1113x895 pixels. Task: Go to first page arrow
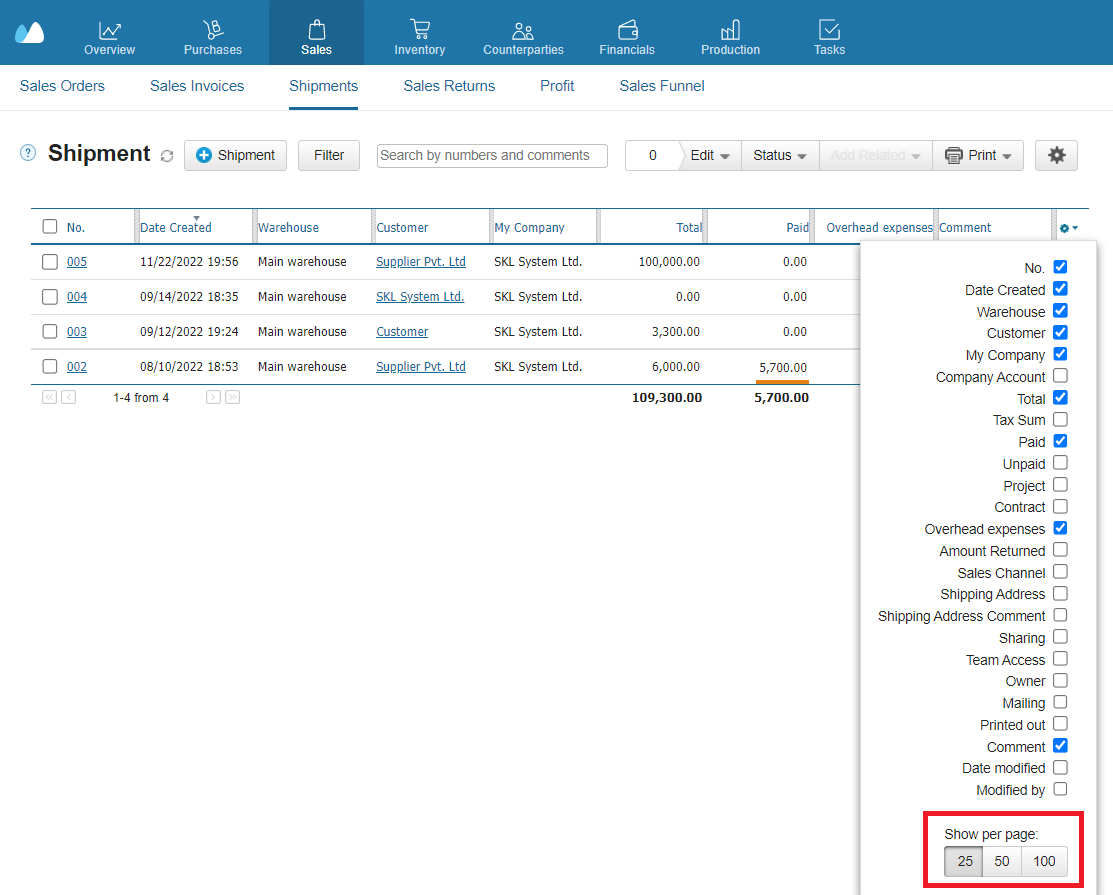click(49, 397)
